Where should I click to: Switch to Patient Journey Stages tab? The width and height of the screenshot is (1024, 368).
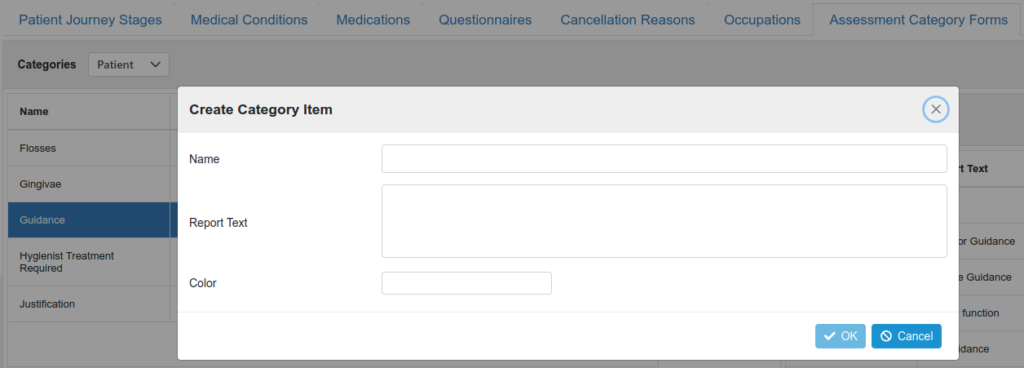[90, 20]
